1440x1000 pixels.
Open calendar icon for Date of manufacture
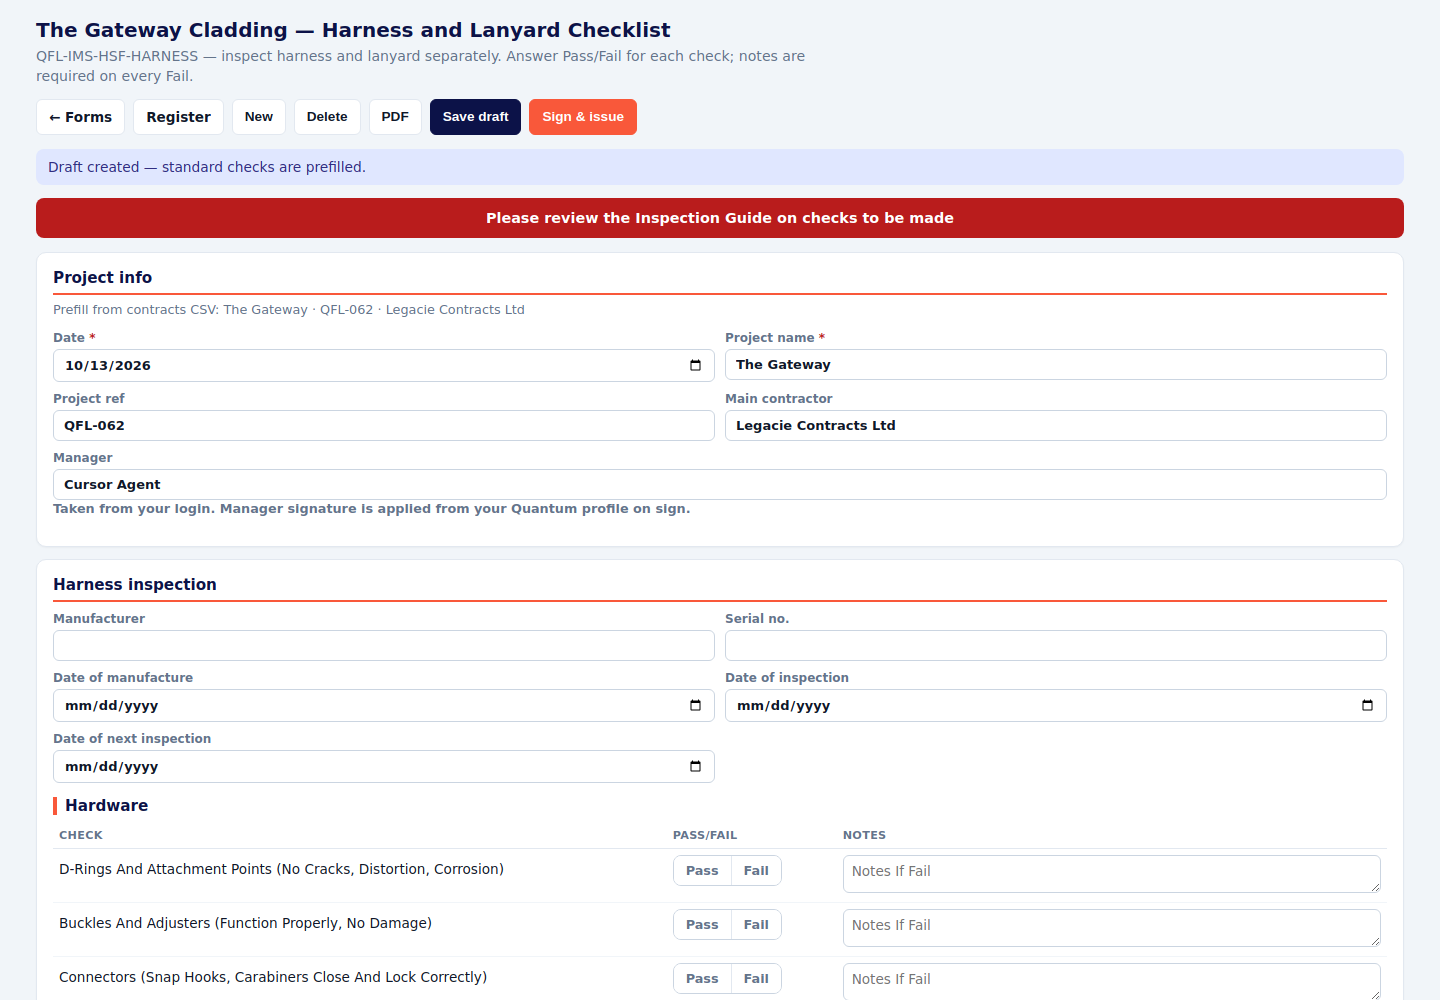[x=695, y=705]
